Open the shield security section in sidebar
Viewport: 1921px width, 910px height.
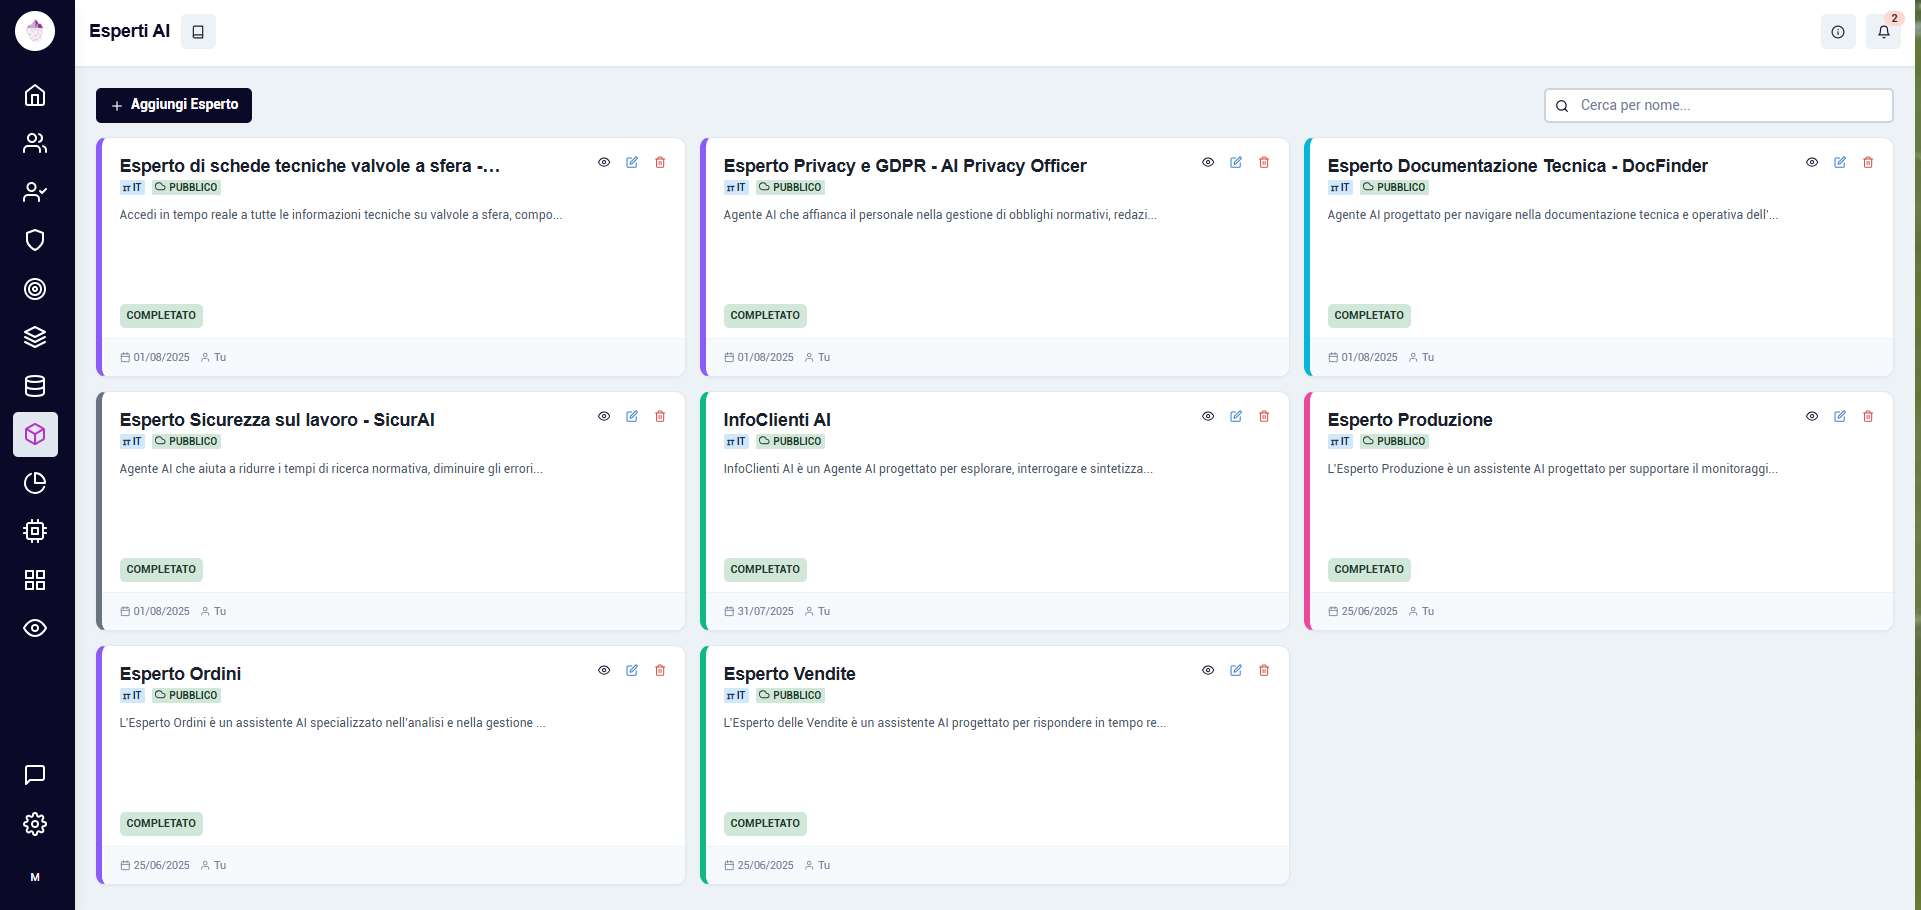click(x=35, y=240)
